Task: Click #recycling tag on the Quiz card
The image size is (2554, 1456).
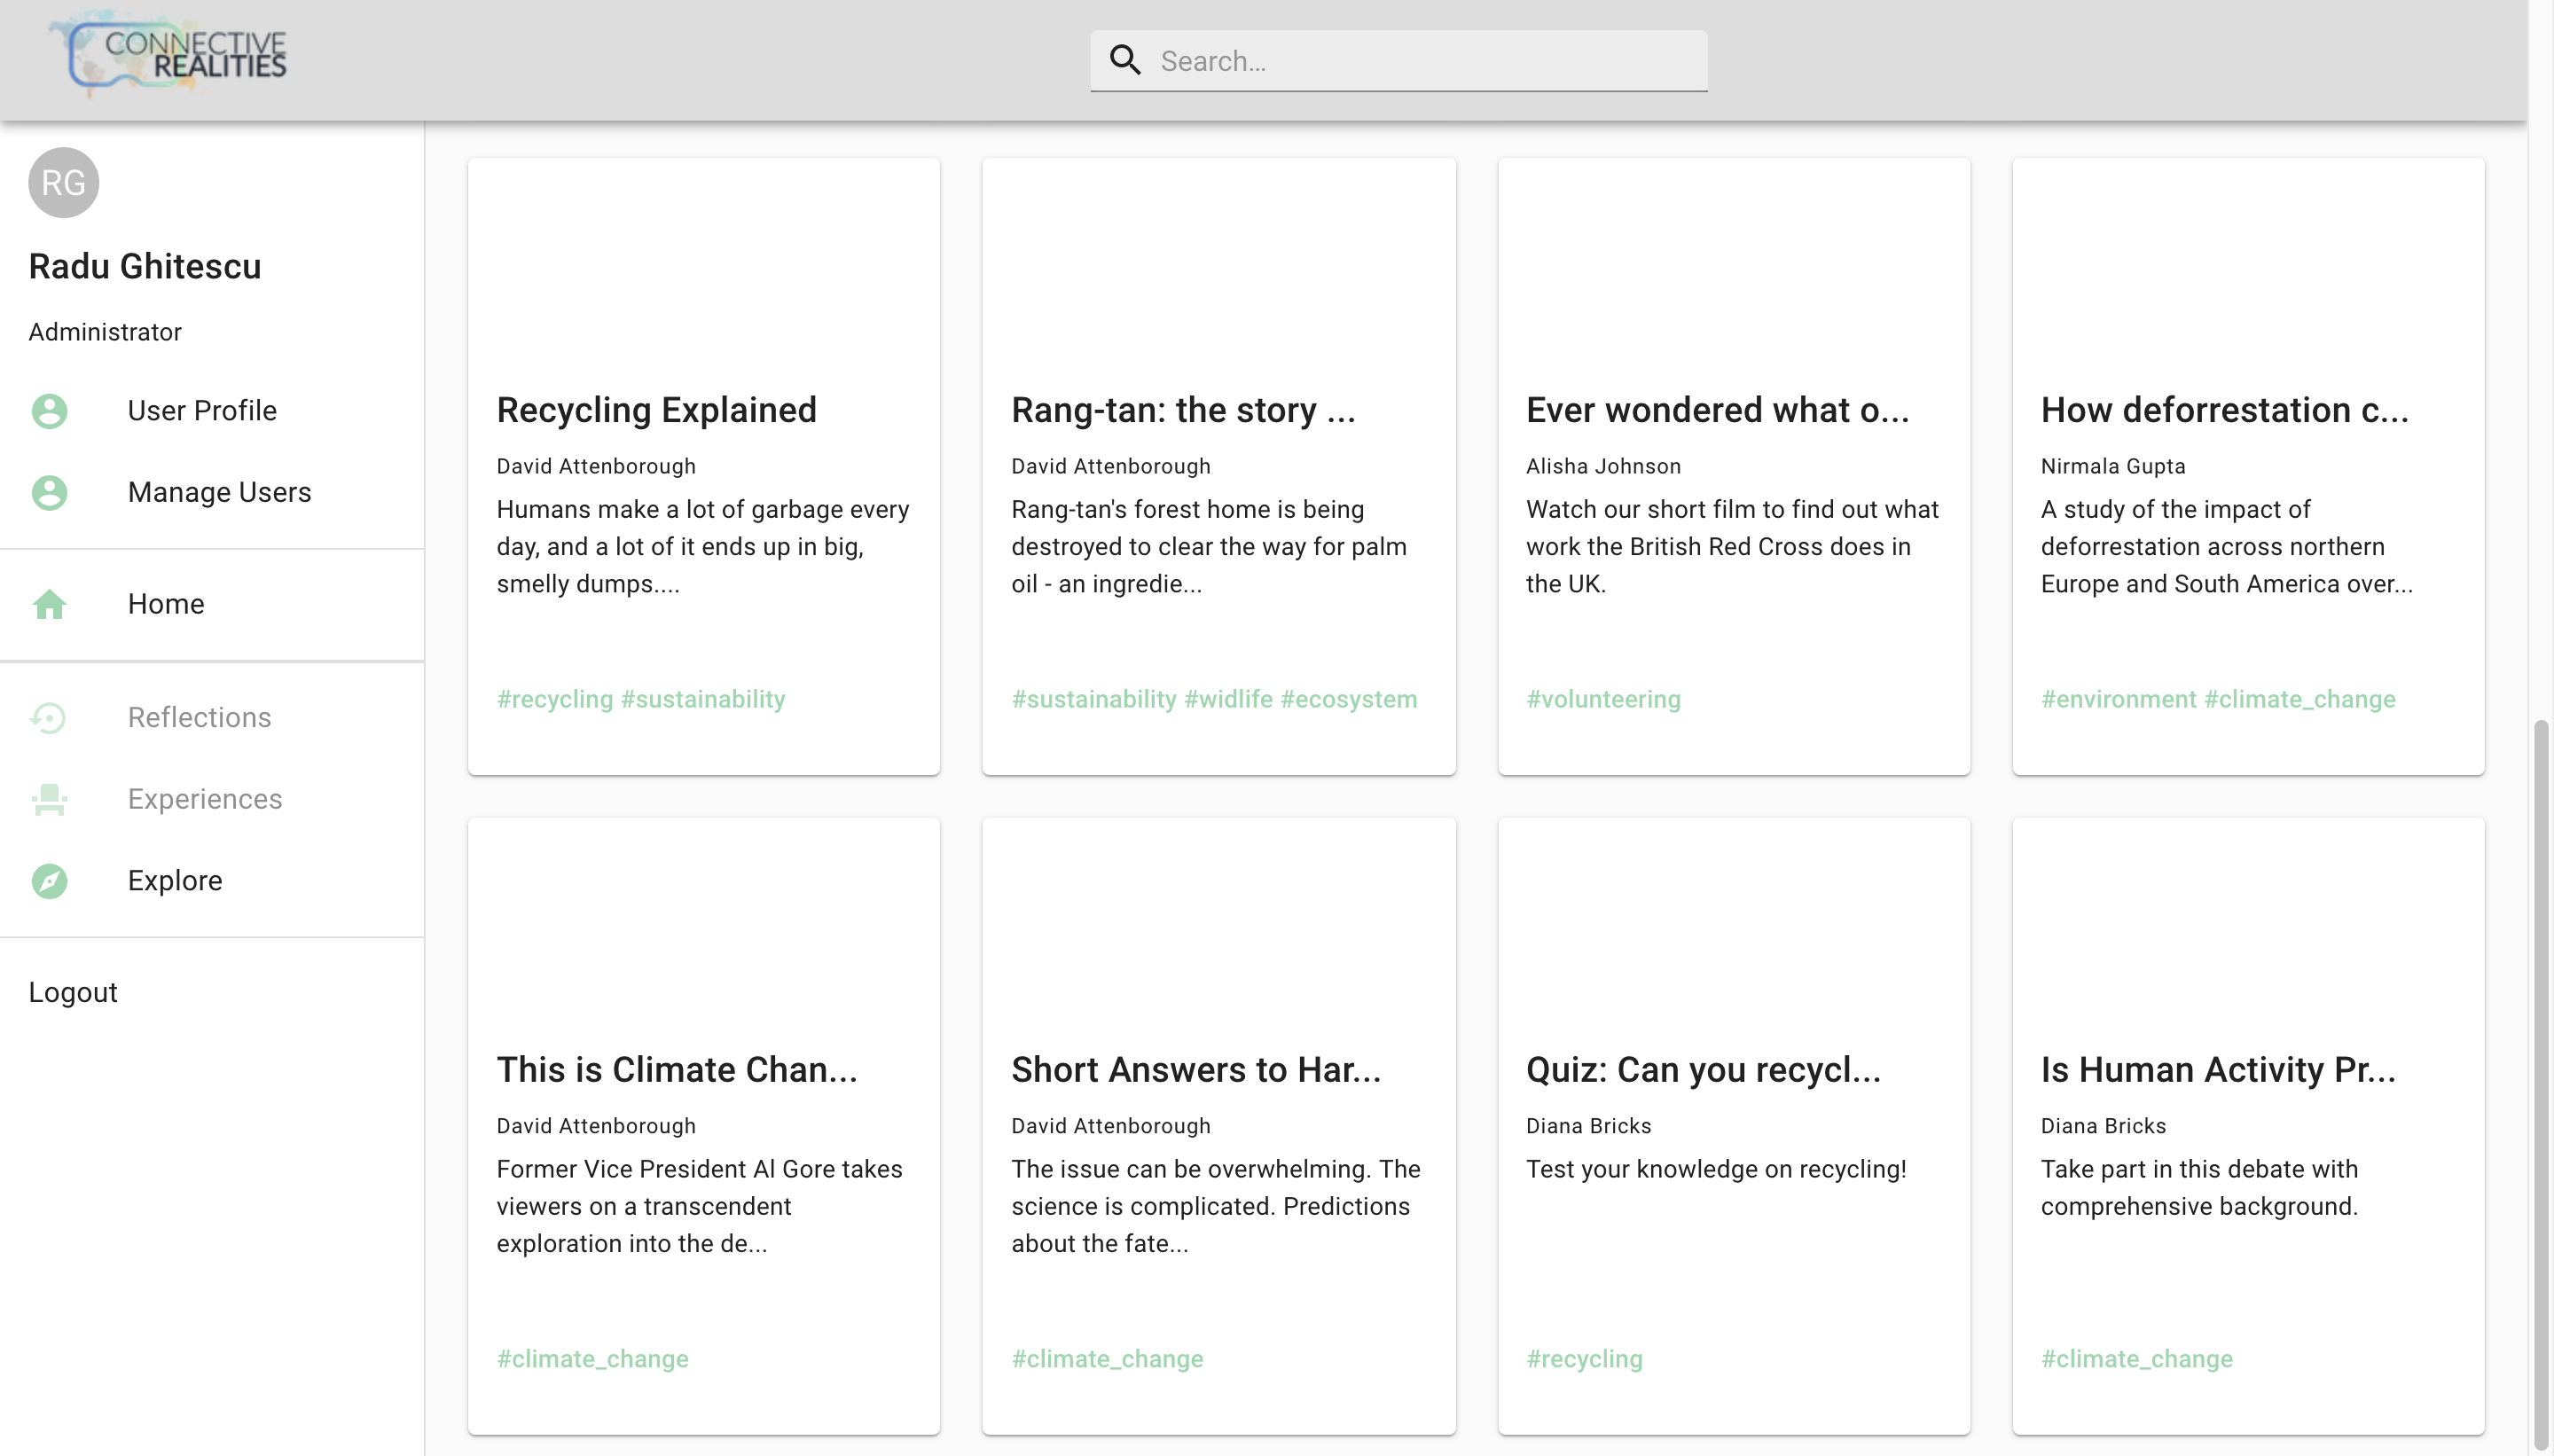Action: coord(1584,1359)
